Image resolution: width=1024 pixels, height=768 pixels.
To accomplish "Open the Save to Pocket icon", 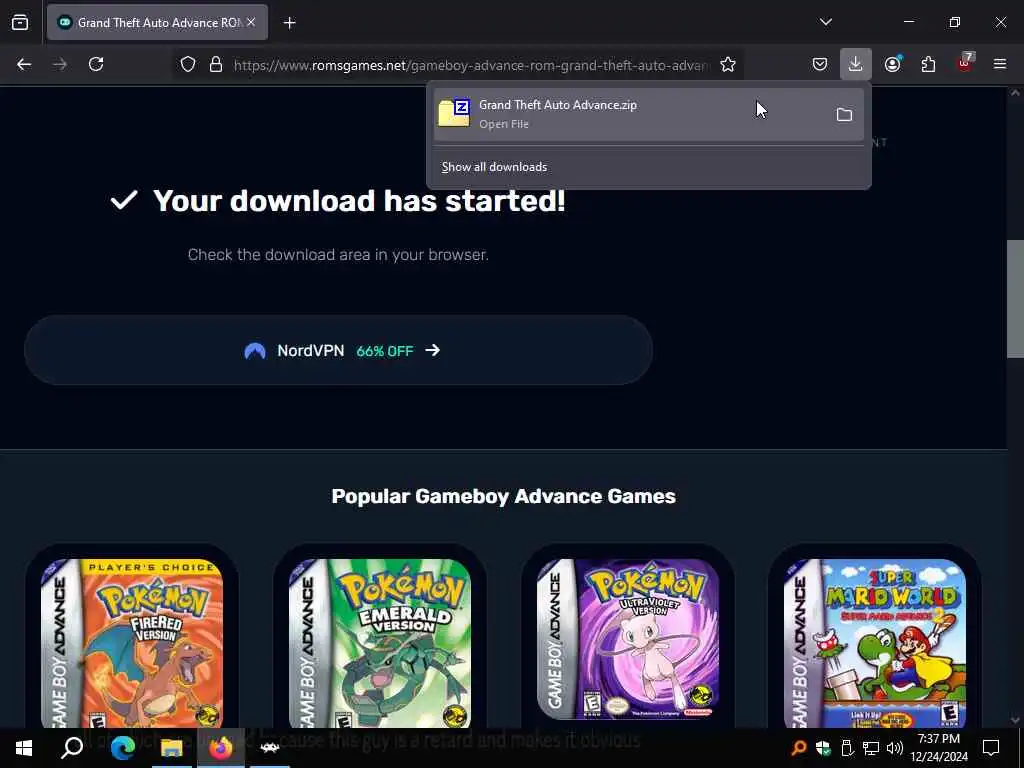I will (820, 64).
